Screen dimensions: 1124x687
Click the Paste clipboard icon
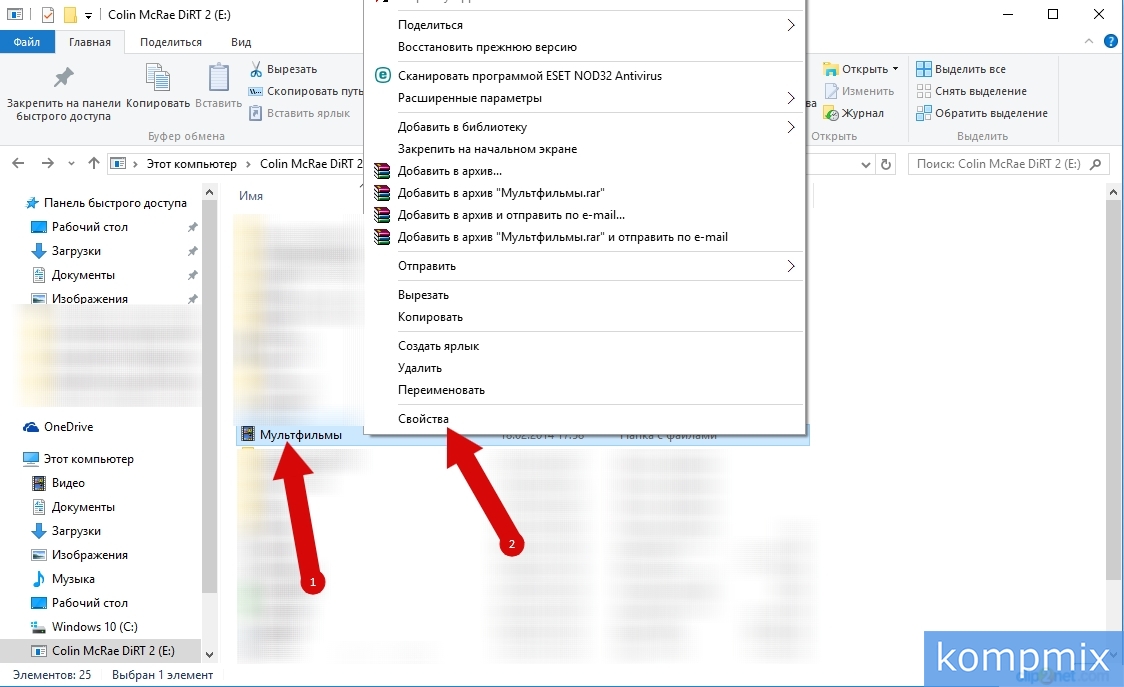click(219, 78)
